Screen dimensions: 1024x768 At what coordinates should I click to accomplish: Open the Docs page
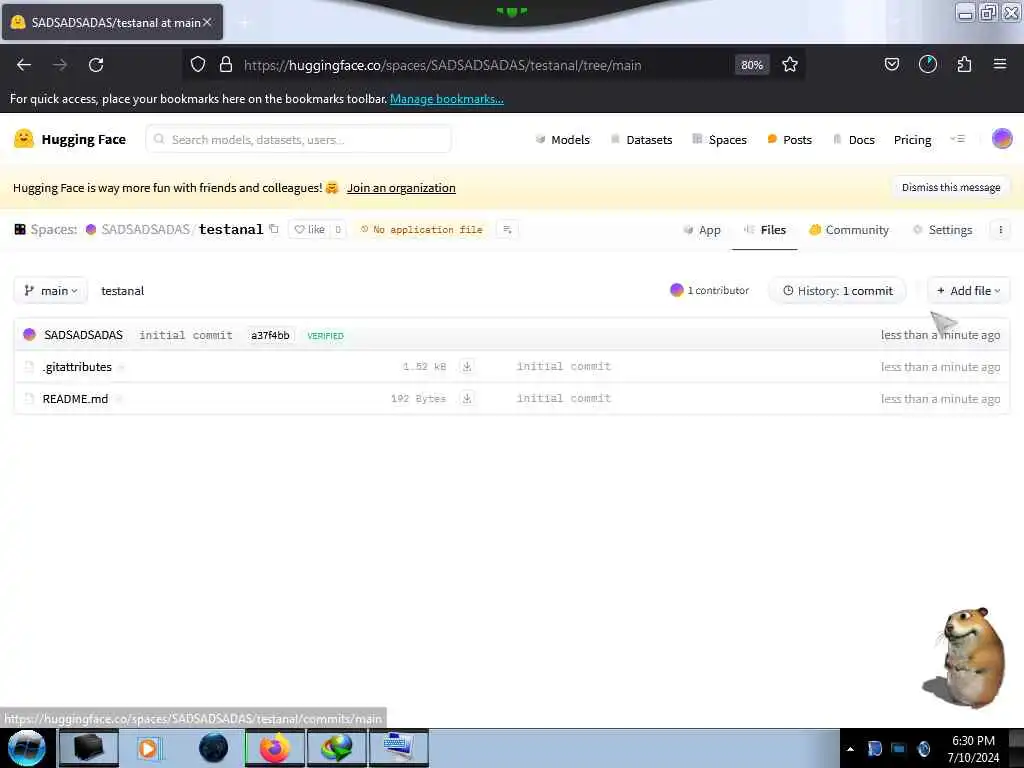[854, 140]
